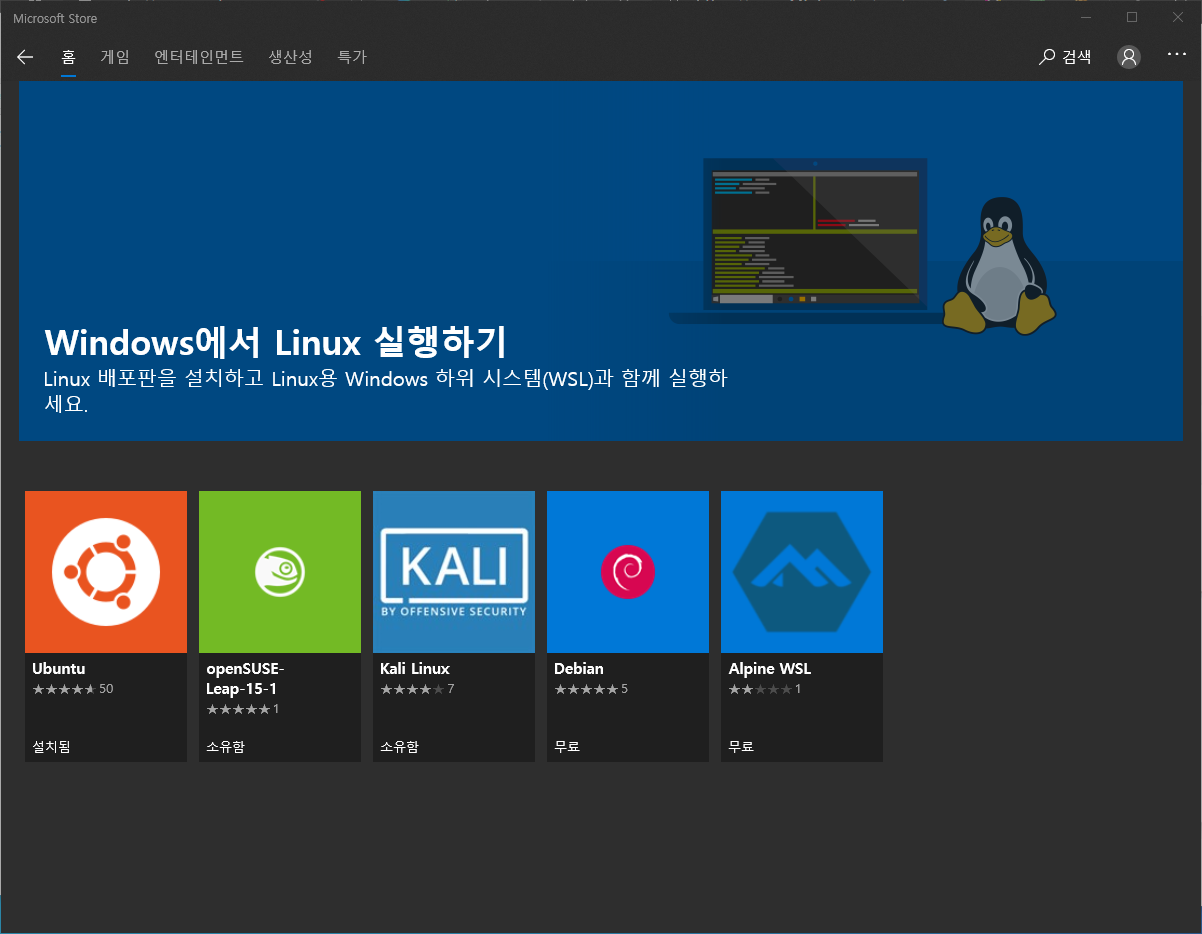Click Alpine WSL's star rating
The image size is (1202, 934).
coord(760,689)
